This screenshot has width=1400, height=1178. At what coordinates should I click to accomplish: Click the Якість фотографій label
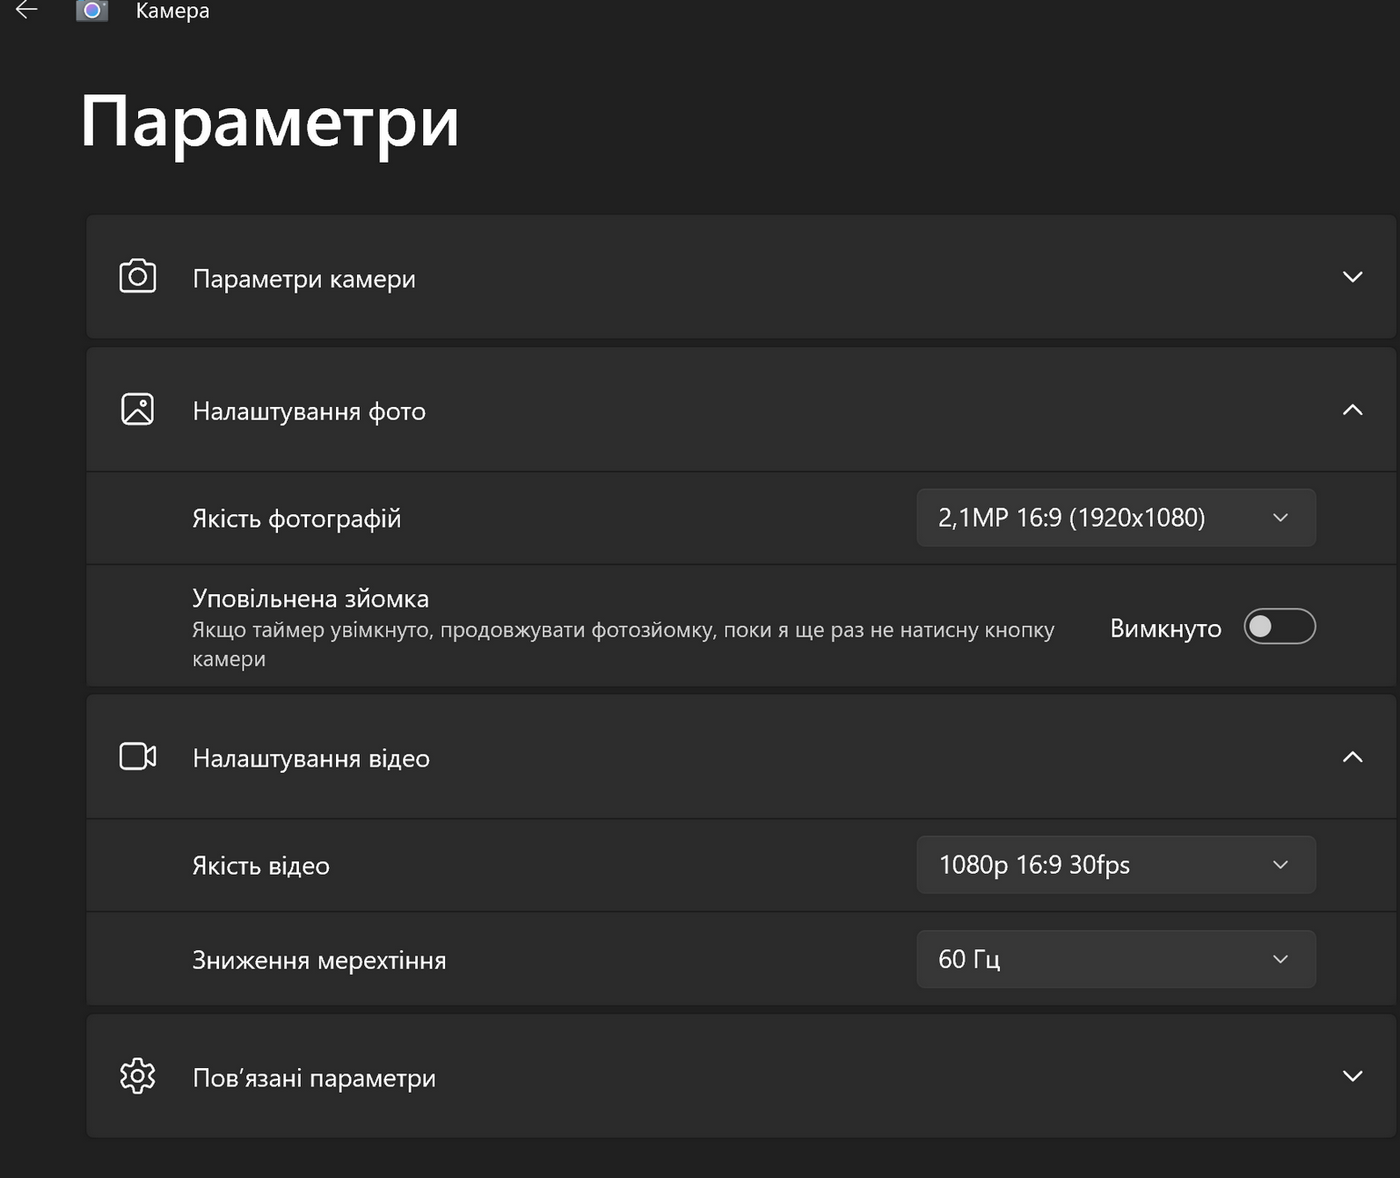pos(297,519)
